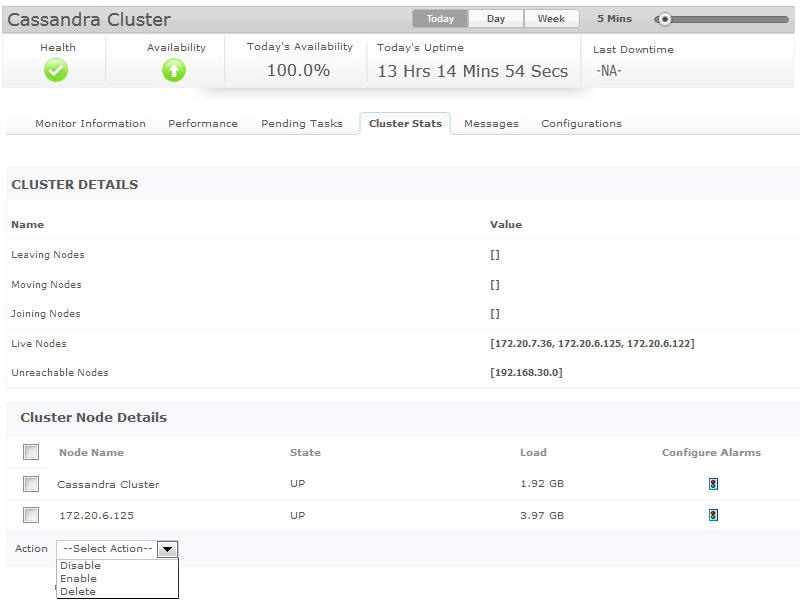Screen dimensions: 800x600
Task: Tick the select-all checkbox beside Node Name header
Action: [31, 452]
